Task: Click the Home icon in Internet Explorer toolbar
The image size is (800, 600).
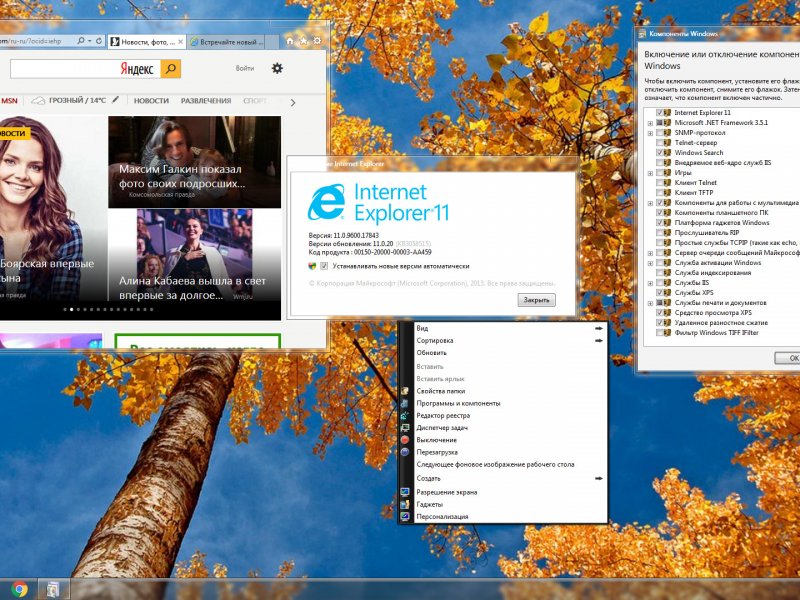Action: 290,41
